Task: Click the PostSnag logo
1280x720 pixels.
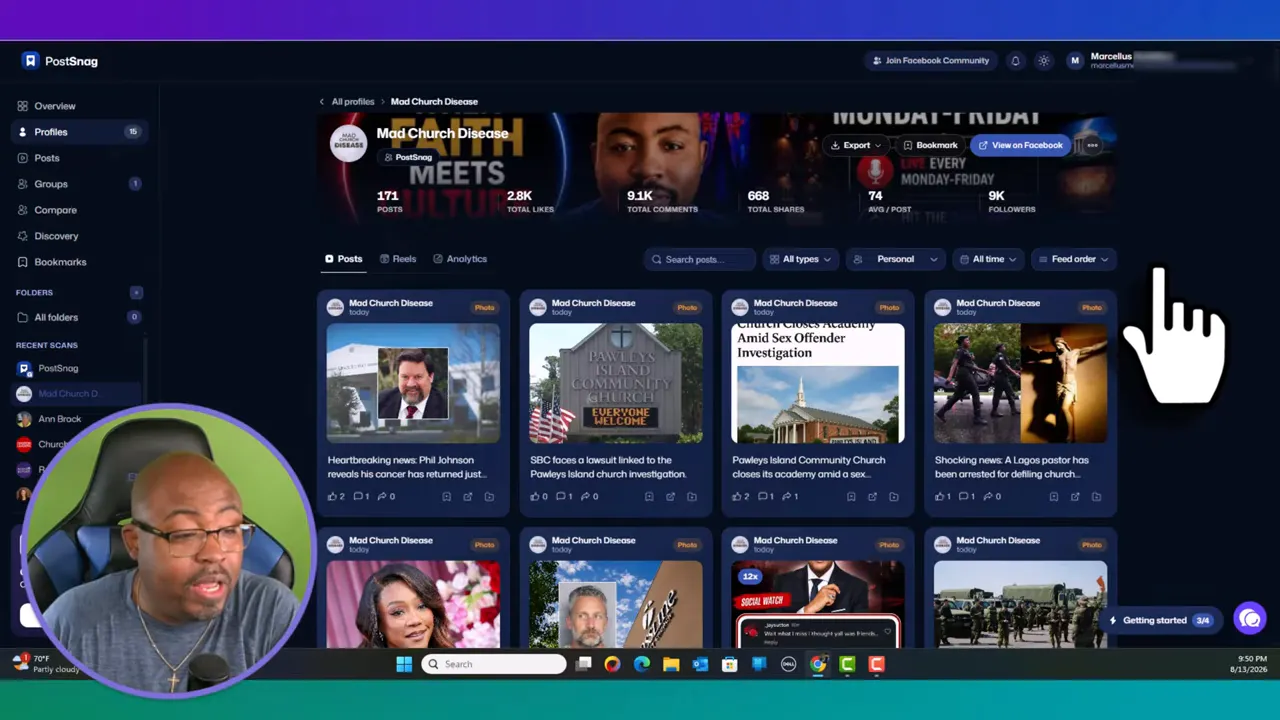Action: click(x=60, y=61)
